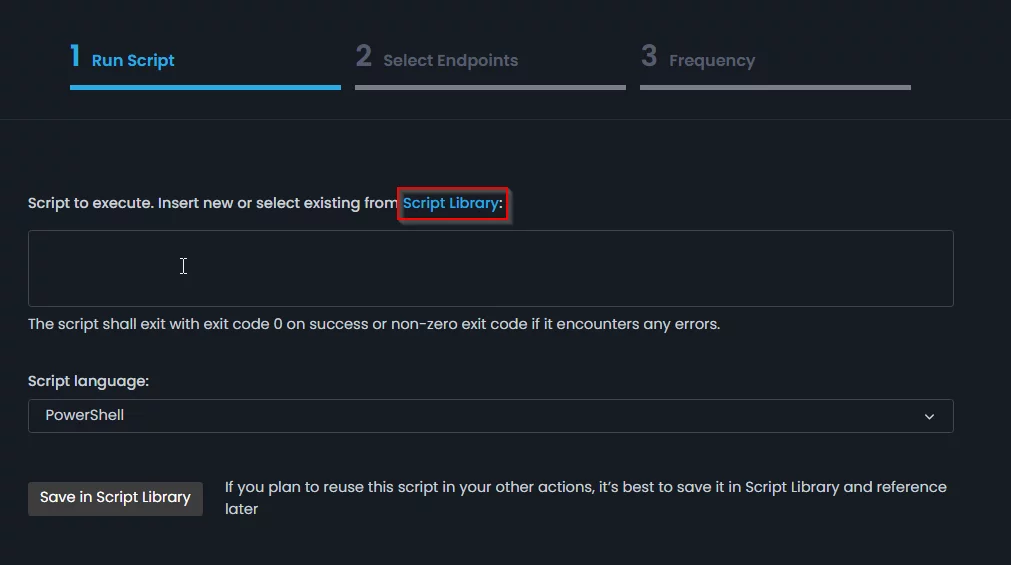Open the Script language combo box
The width and height of the screenshot is (1011, 565).
[x=490, y=416]
